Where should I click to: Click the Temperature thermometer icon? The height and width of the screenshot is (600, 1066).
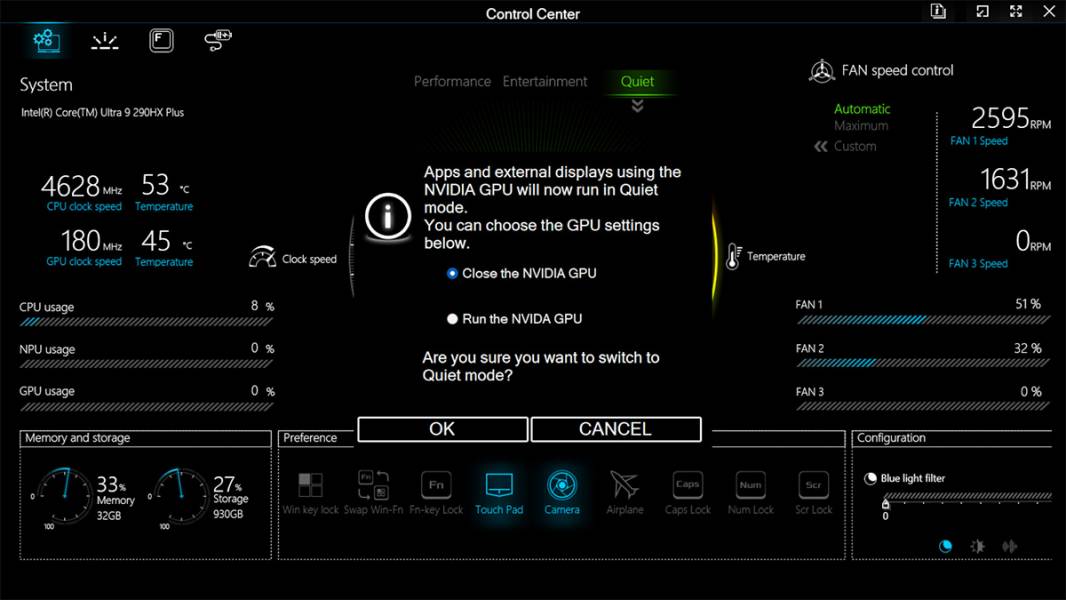click(734, 256)
